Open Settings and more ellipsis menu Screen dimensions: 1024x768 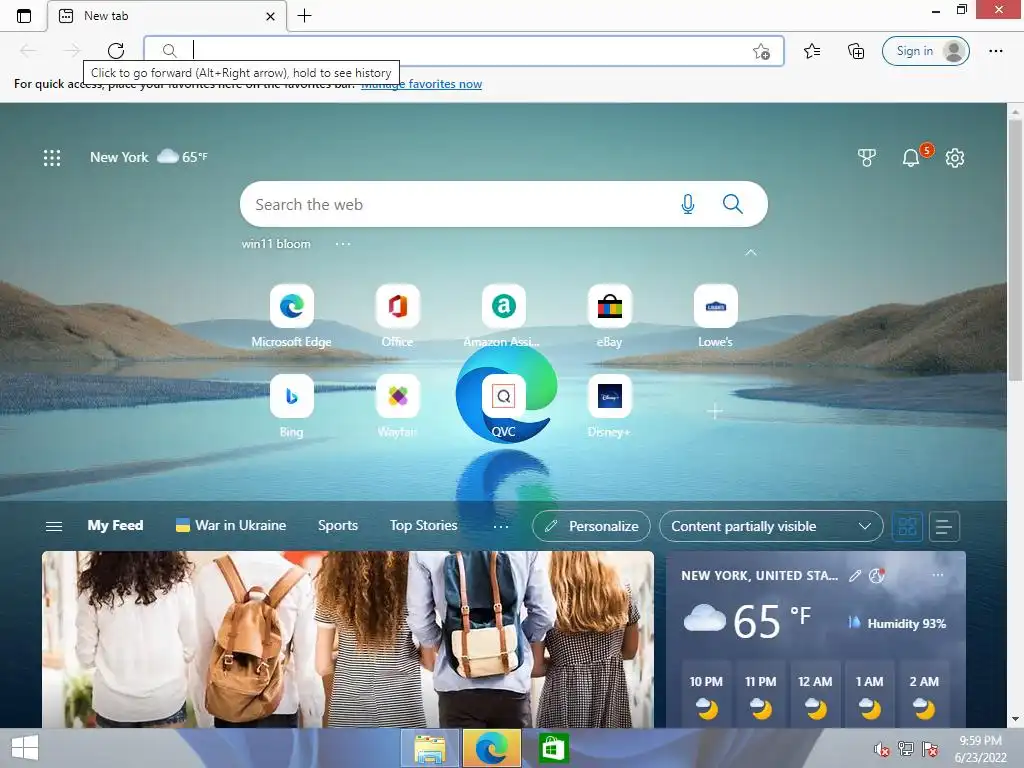(995, 51)
